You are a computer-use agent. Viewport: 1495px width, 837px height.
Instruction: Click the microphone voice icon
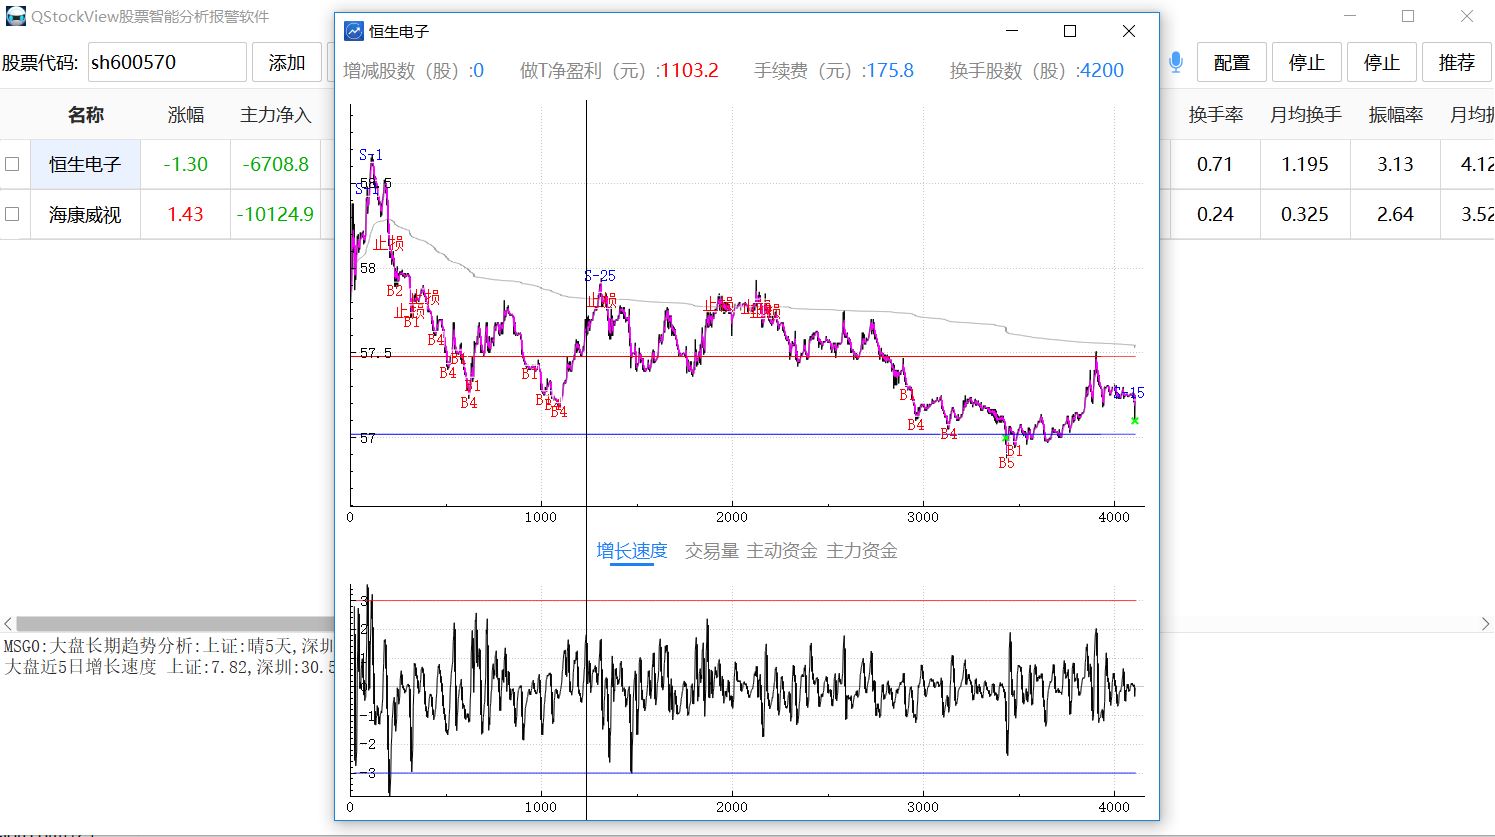[1176, 62]
